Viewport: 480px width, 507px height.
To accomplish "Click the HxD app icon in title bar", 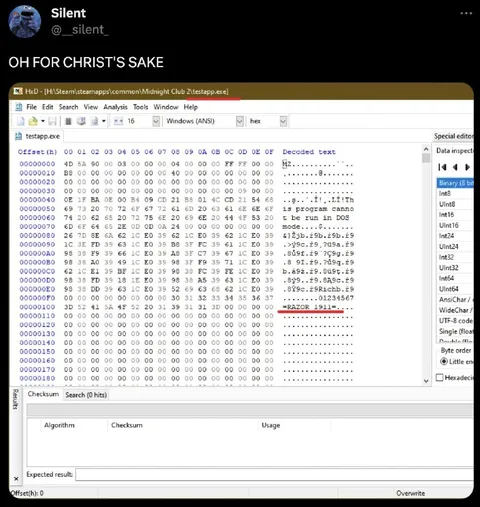I will pyautogui.click(x=18, y=91).
